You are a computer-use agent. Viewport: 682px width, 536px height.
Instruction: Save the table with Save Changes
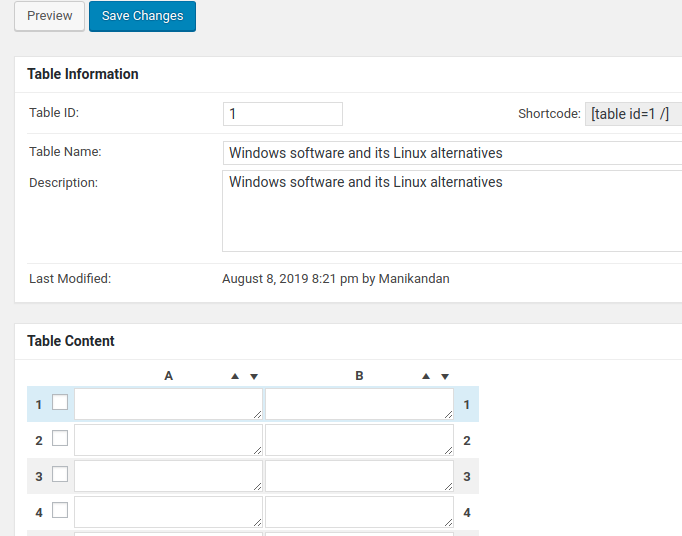click(x=142, y=16)
